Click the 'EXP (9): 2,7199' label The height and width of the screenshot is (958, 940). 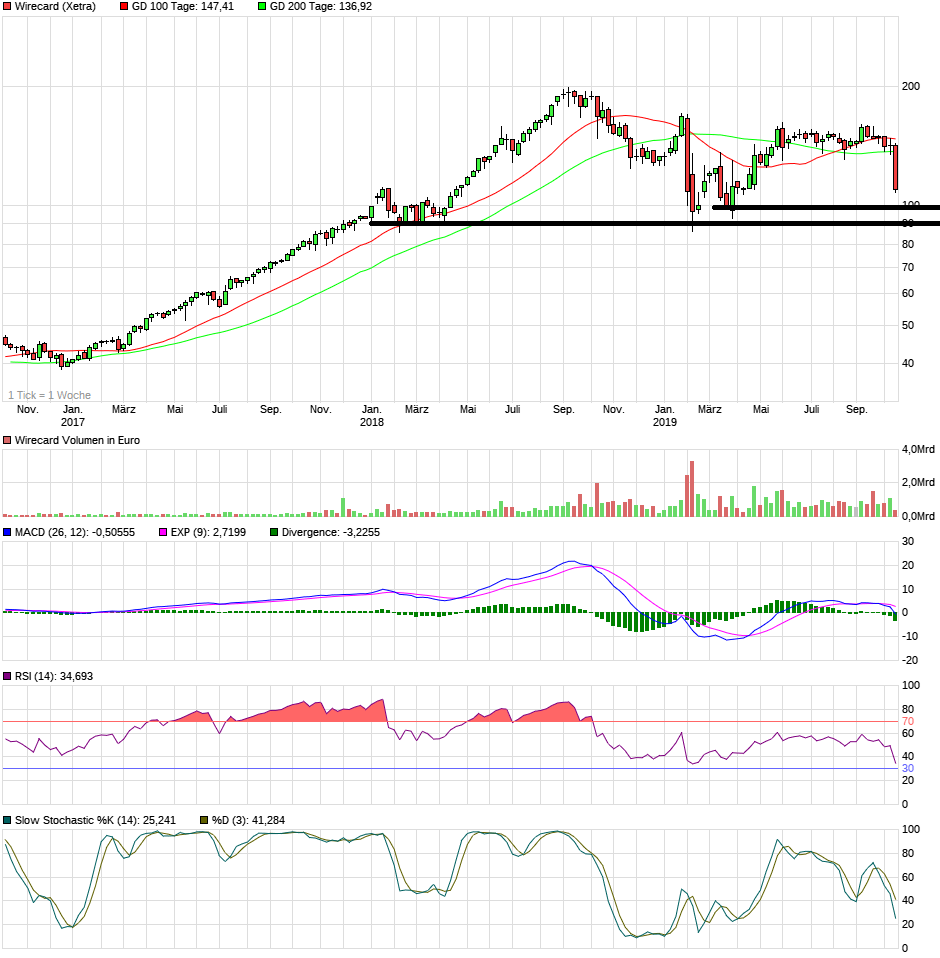coord(208,532)
